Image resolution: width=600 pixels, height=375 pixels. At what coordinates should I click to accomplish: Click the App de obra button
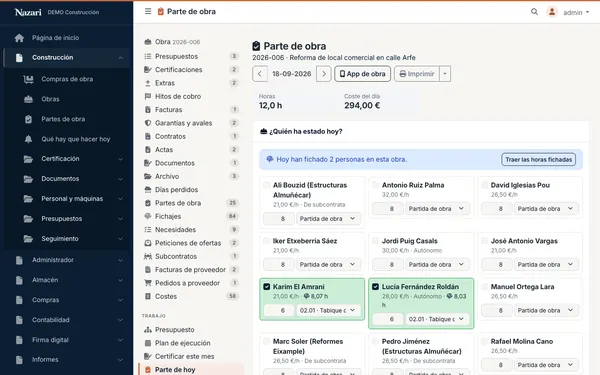point(362,74)
